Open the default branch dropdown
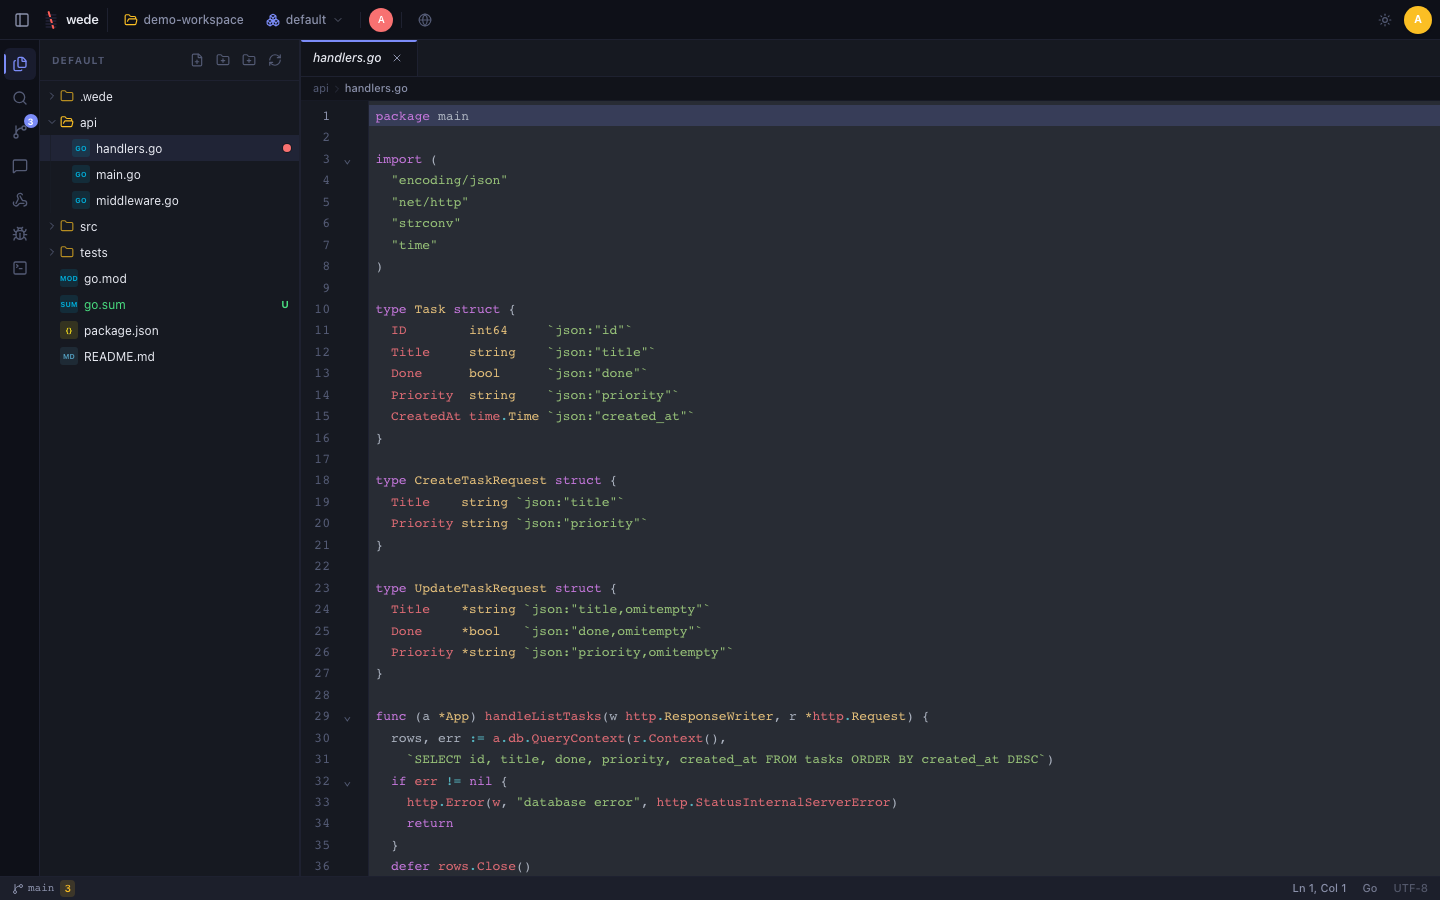 305,20
